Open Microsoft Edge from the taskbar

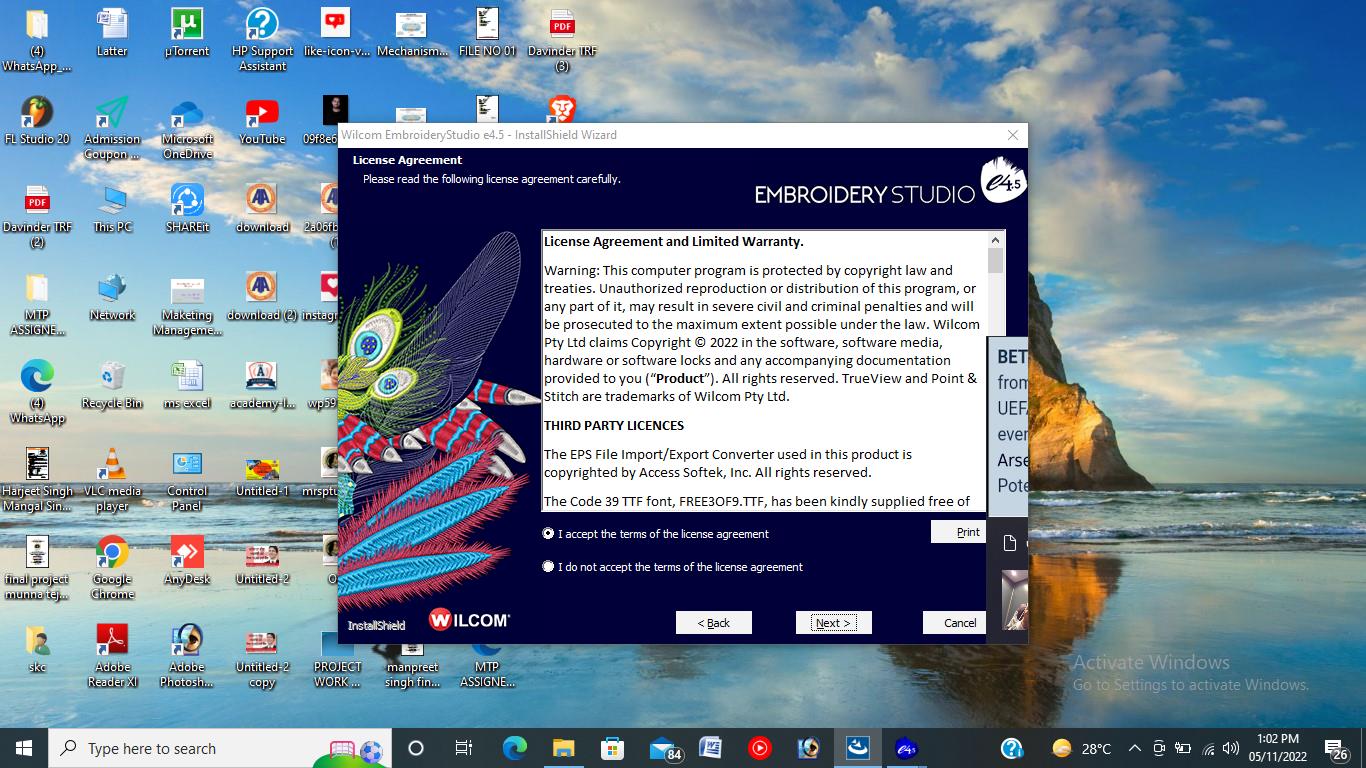point(515,748)
